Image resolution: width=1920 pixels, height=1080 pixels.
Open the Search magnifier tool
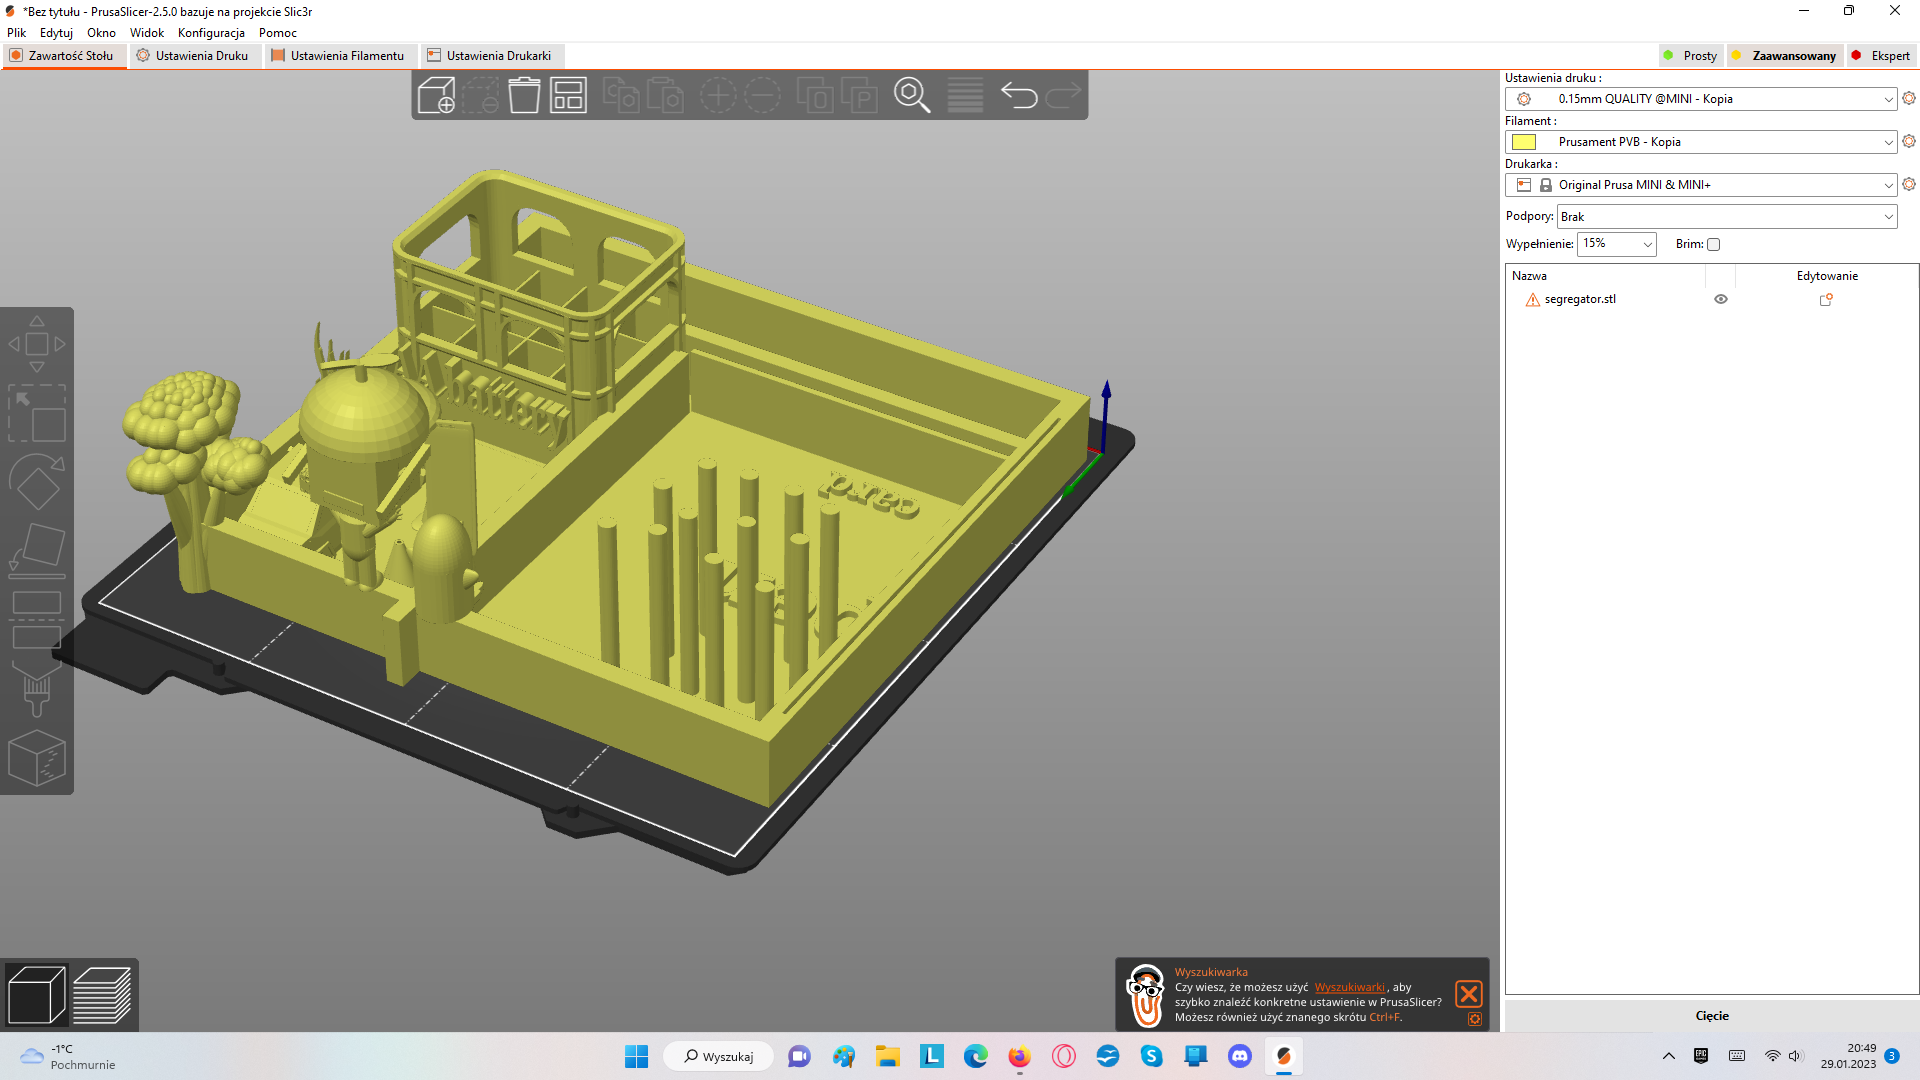[912, 96]
